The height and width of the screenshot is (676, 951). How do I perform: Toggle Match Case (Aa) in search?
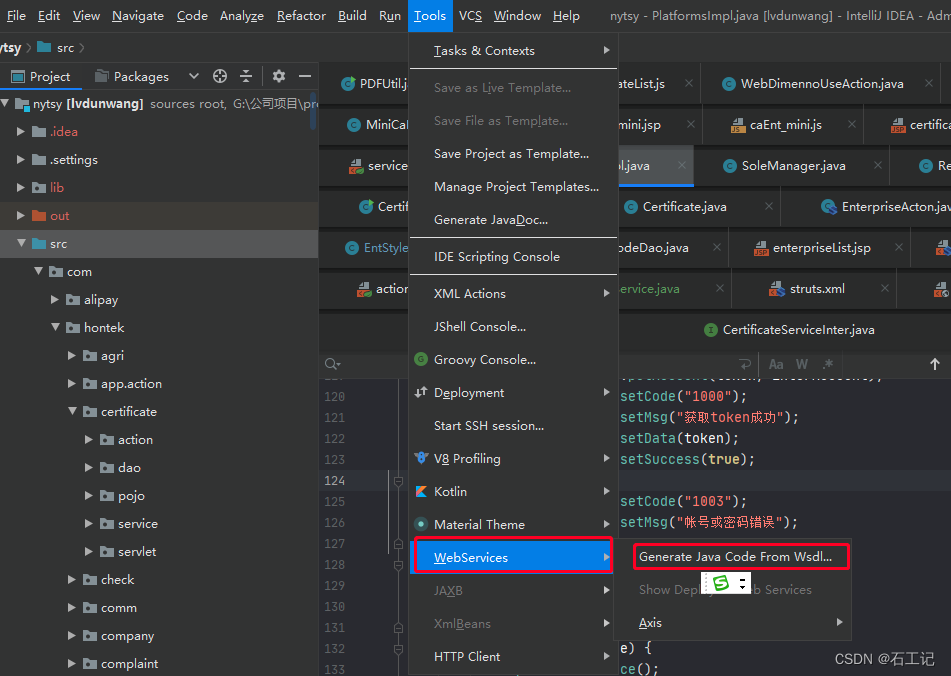tap(776, 364)
